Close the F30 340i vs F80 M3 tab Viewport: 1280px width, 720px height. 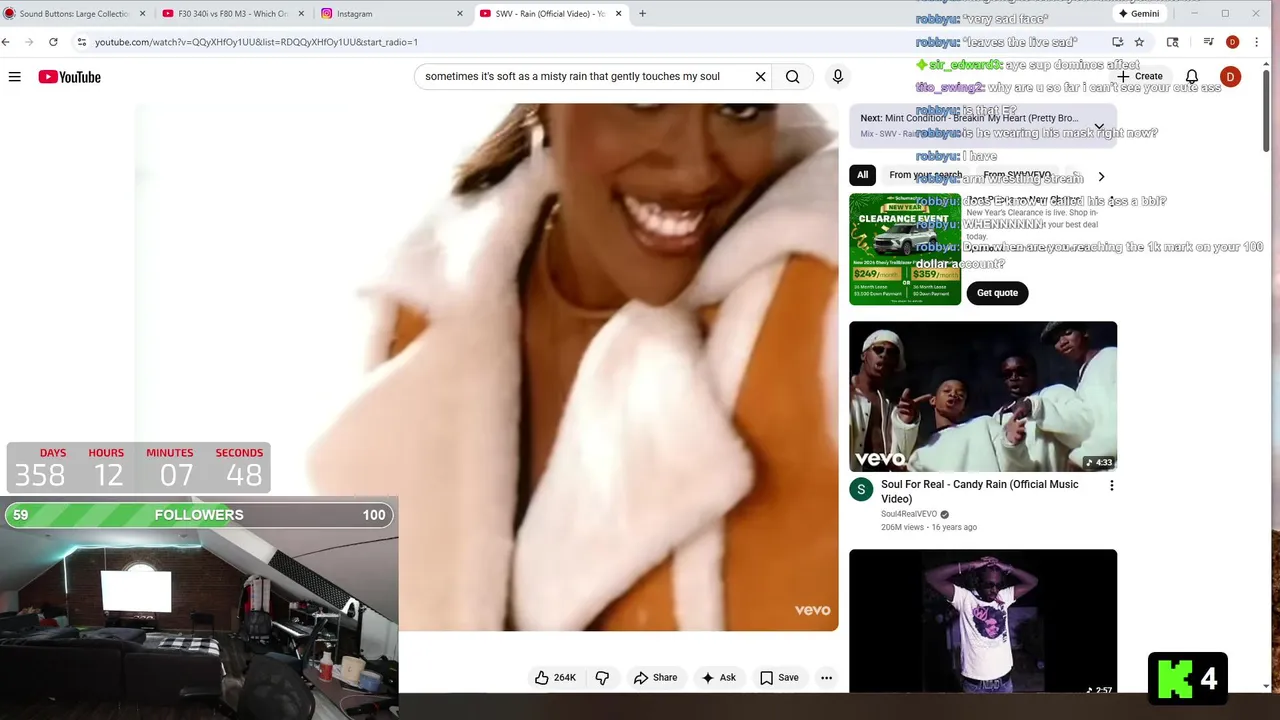[301, 14]
